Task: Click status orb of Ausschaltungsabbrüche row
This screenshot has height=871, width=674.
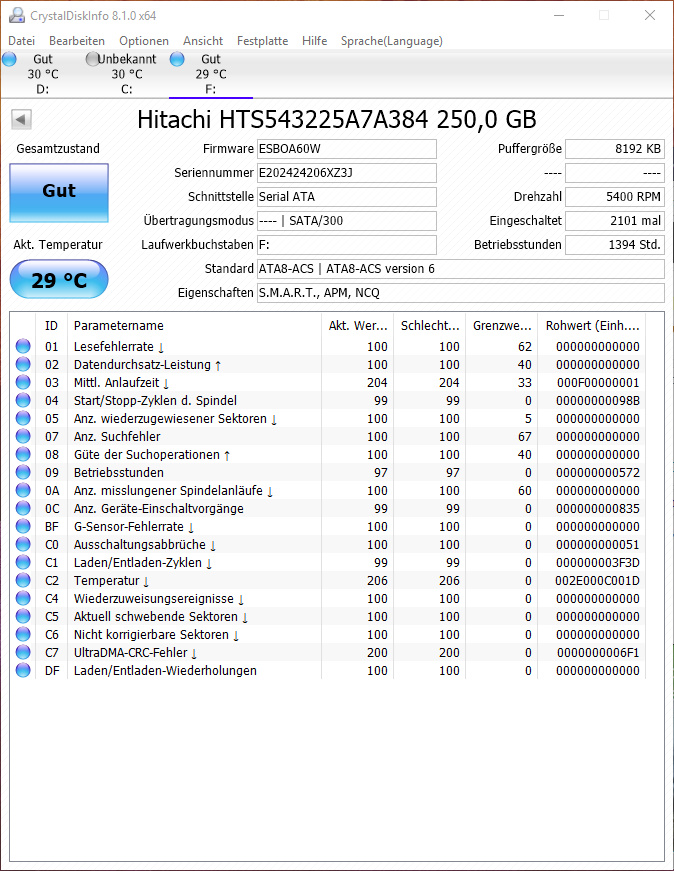Action: tap(23, 544)
